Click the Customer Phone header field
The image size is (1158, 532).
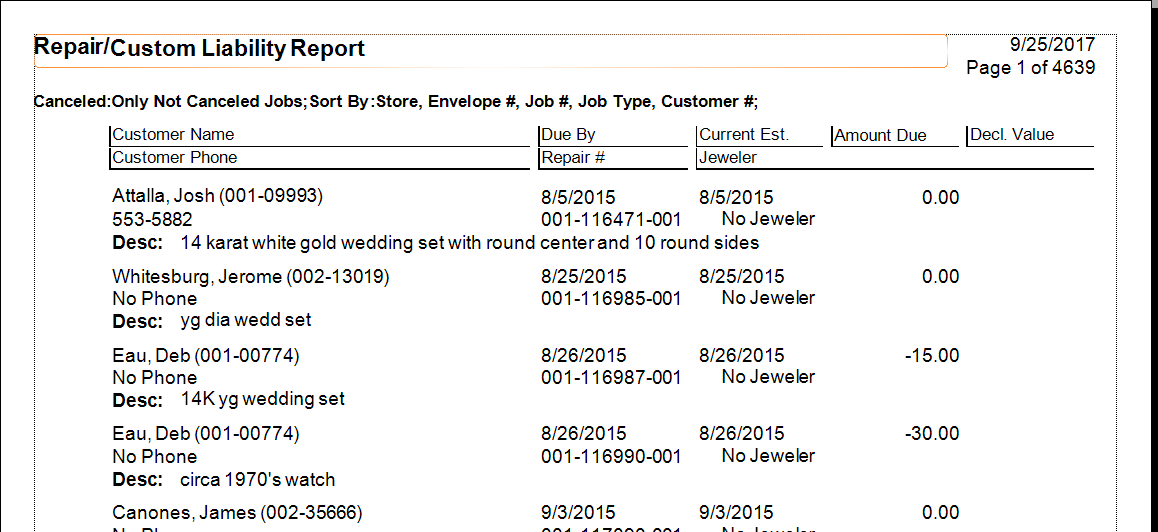point(175,158)
